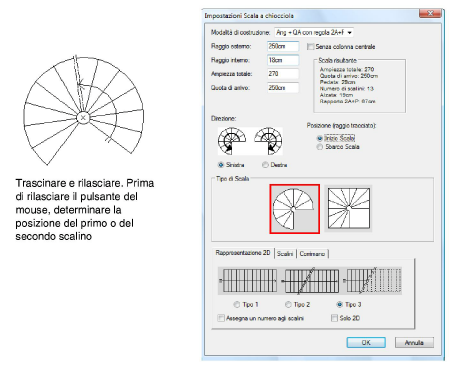This screenshot has width=464, height=369.
Task: Open the Modalità di costruzione dropdown
Action: click(x=314, y=32)
